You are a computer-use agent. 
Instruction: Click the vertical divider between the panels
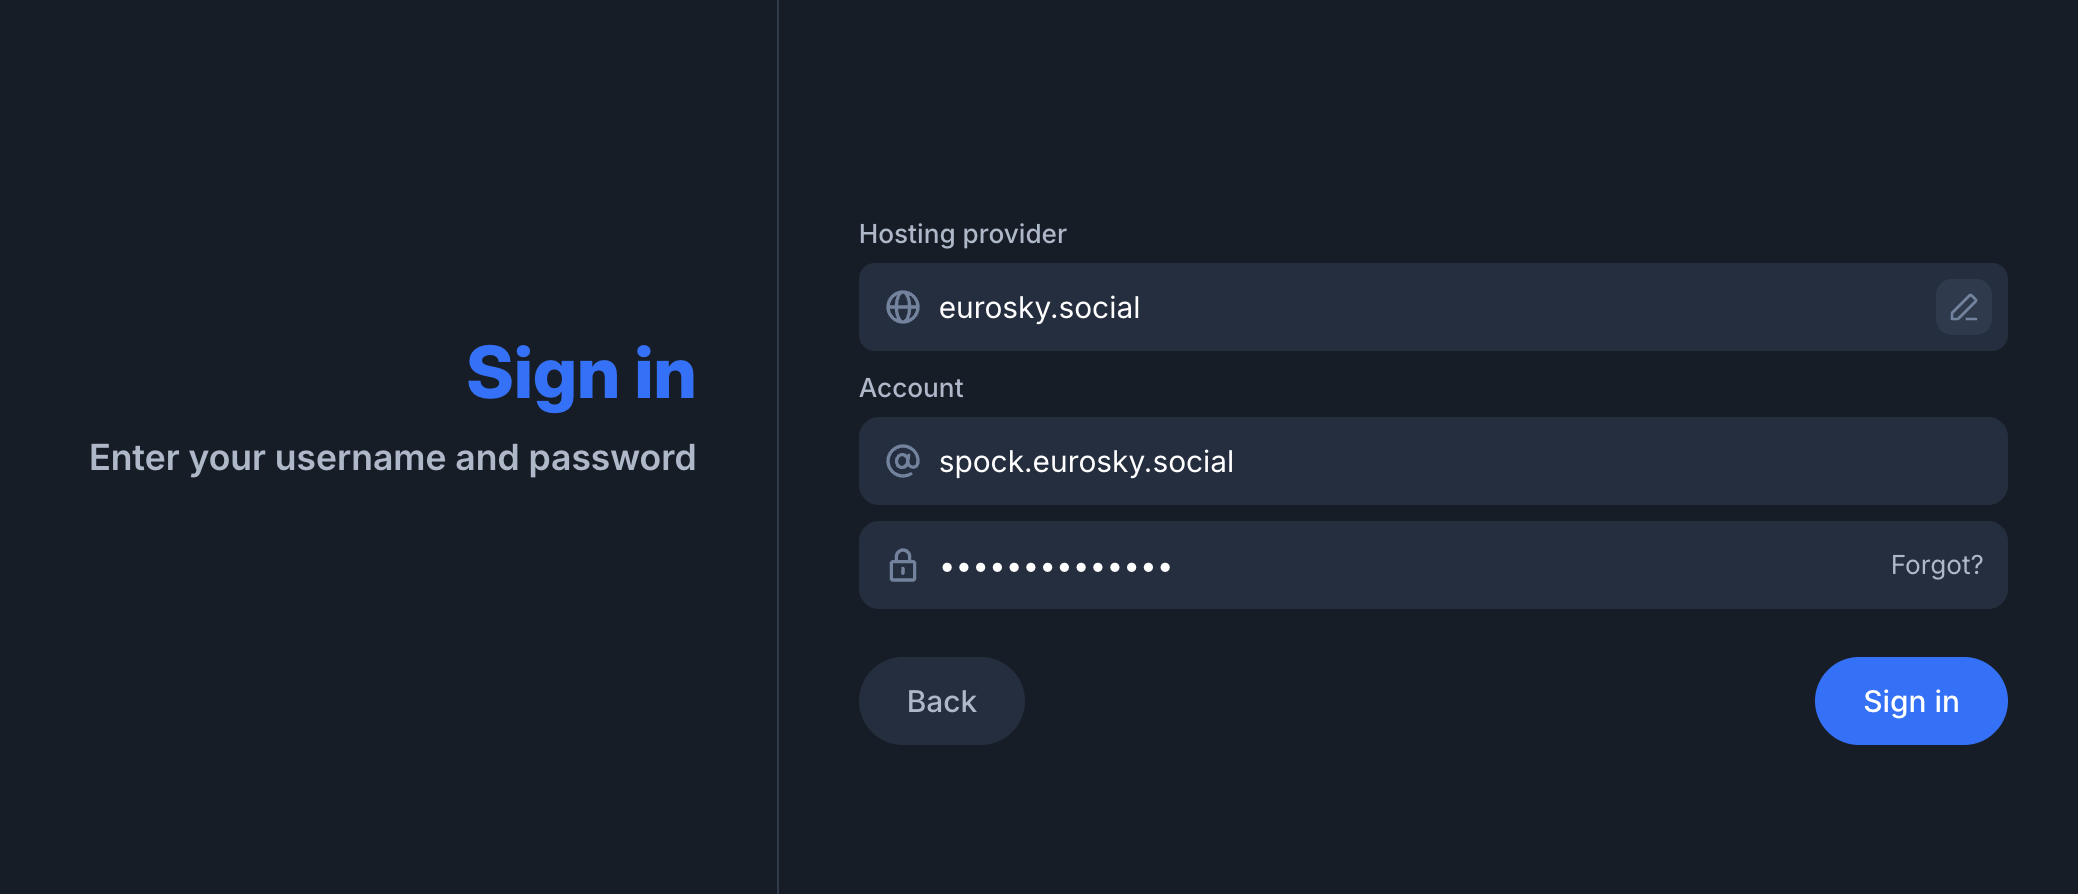[x=778, y=447]
